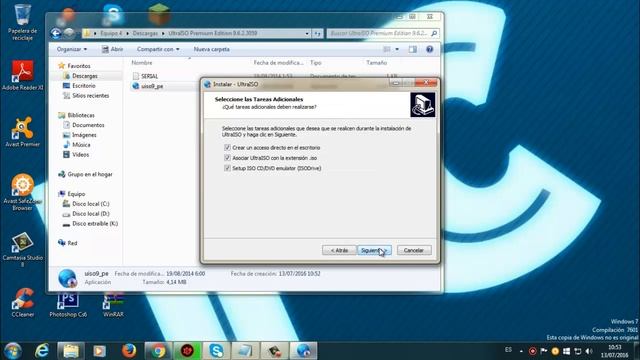Select the Avast Premier desktop icon
Image resolution: width=640 pixels, height=360 pixels.
[22, 132]
